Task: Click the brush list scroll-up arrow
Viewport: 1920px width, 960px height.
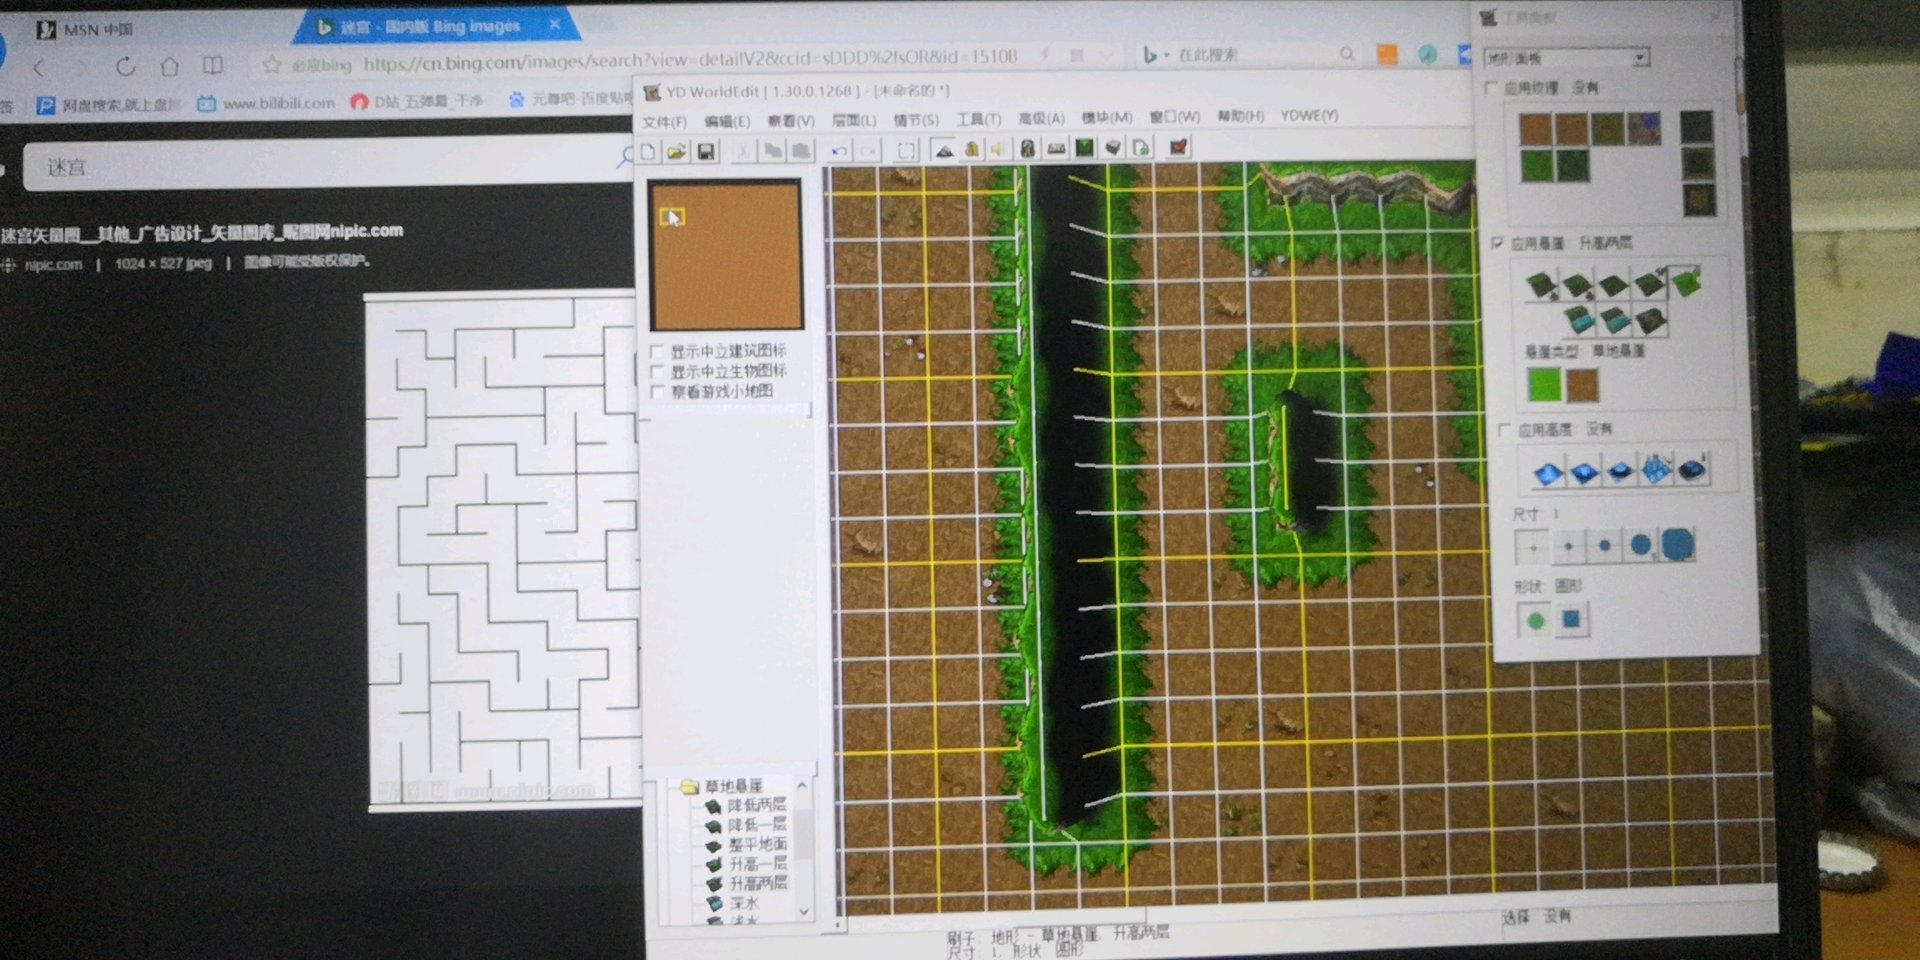Action: tap(802, 786)
